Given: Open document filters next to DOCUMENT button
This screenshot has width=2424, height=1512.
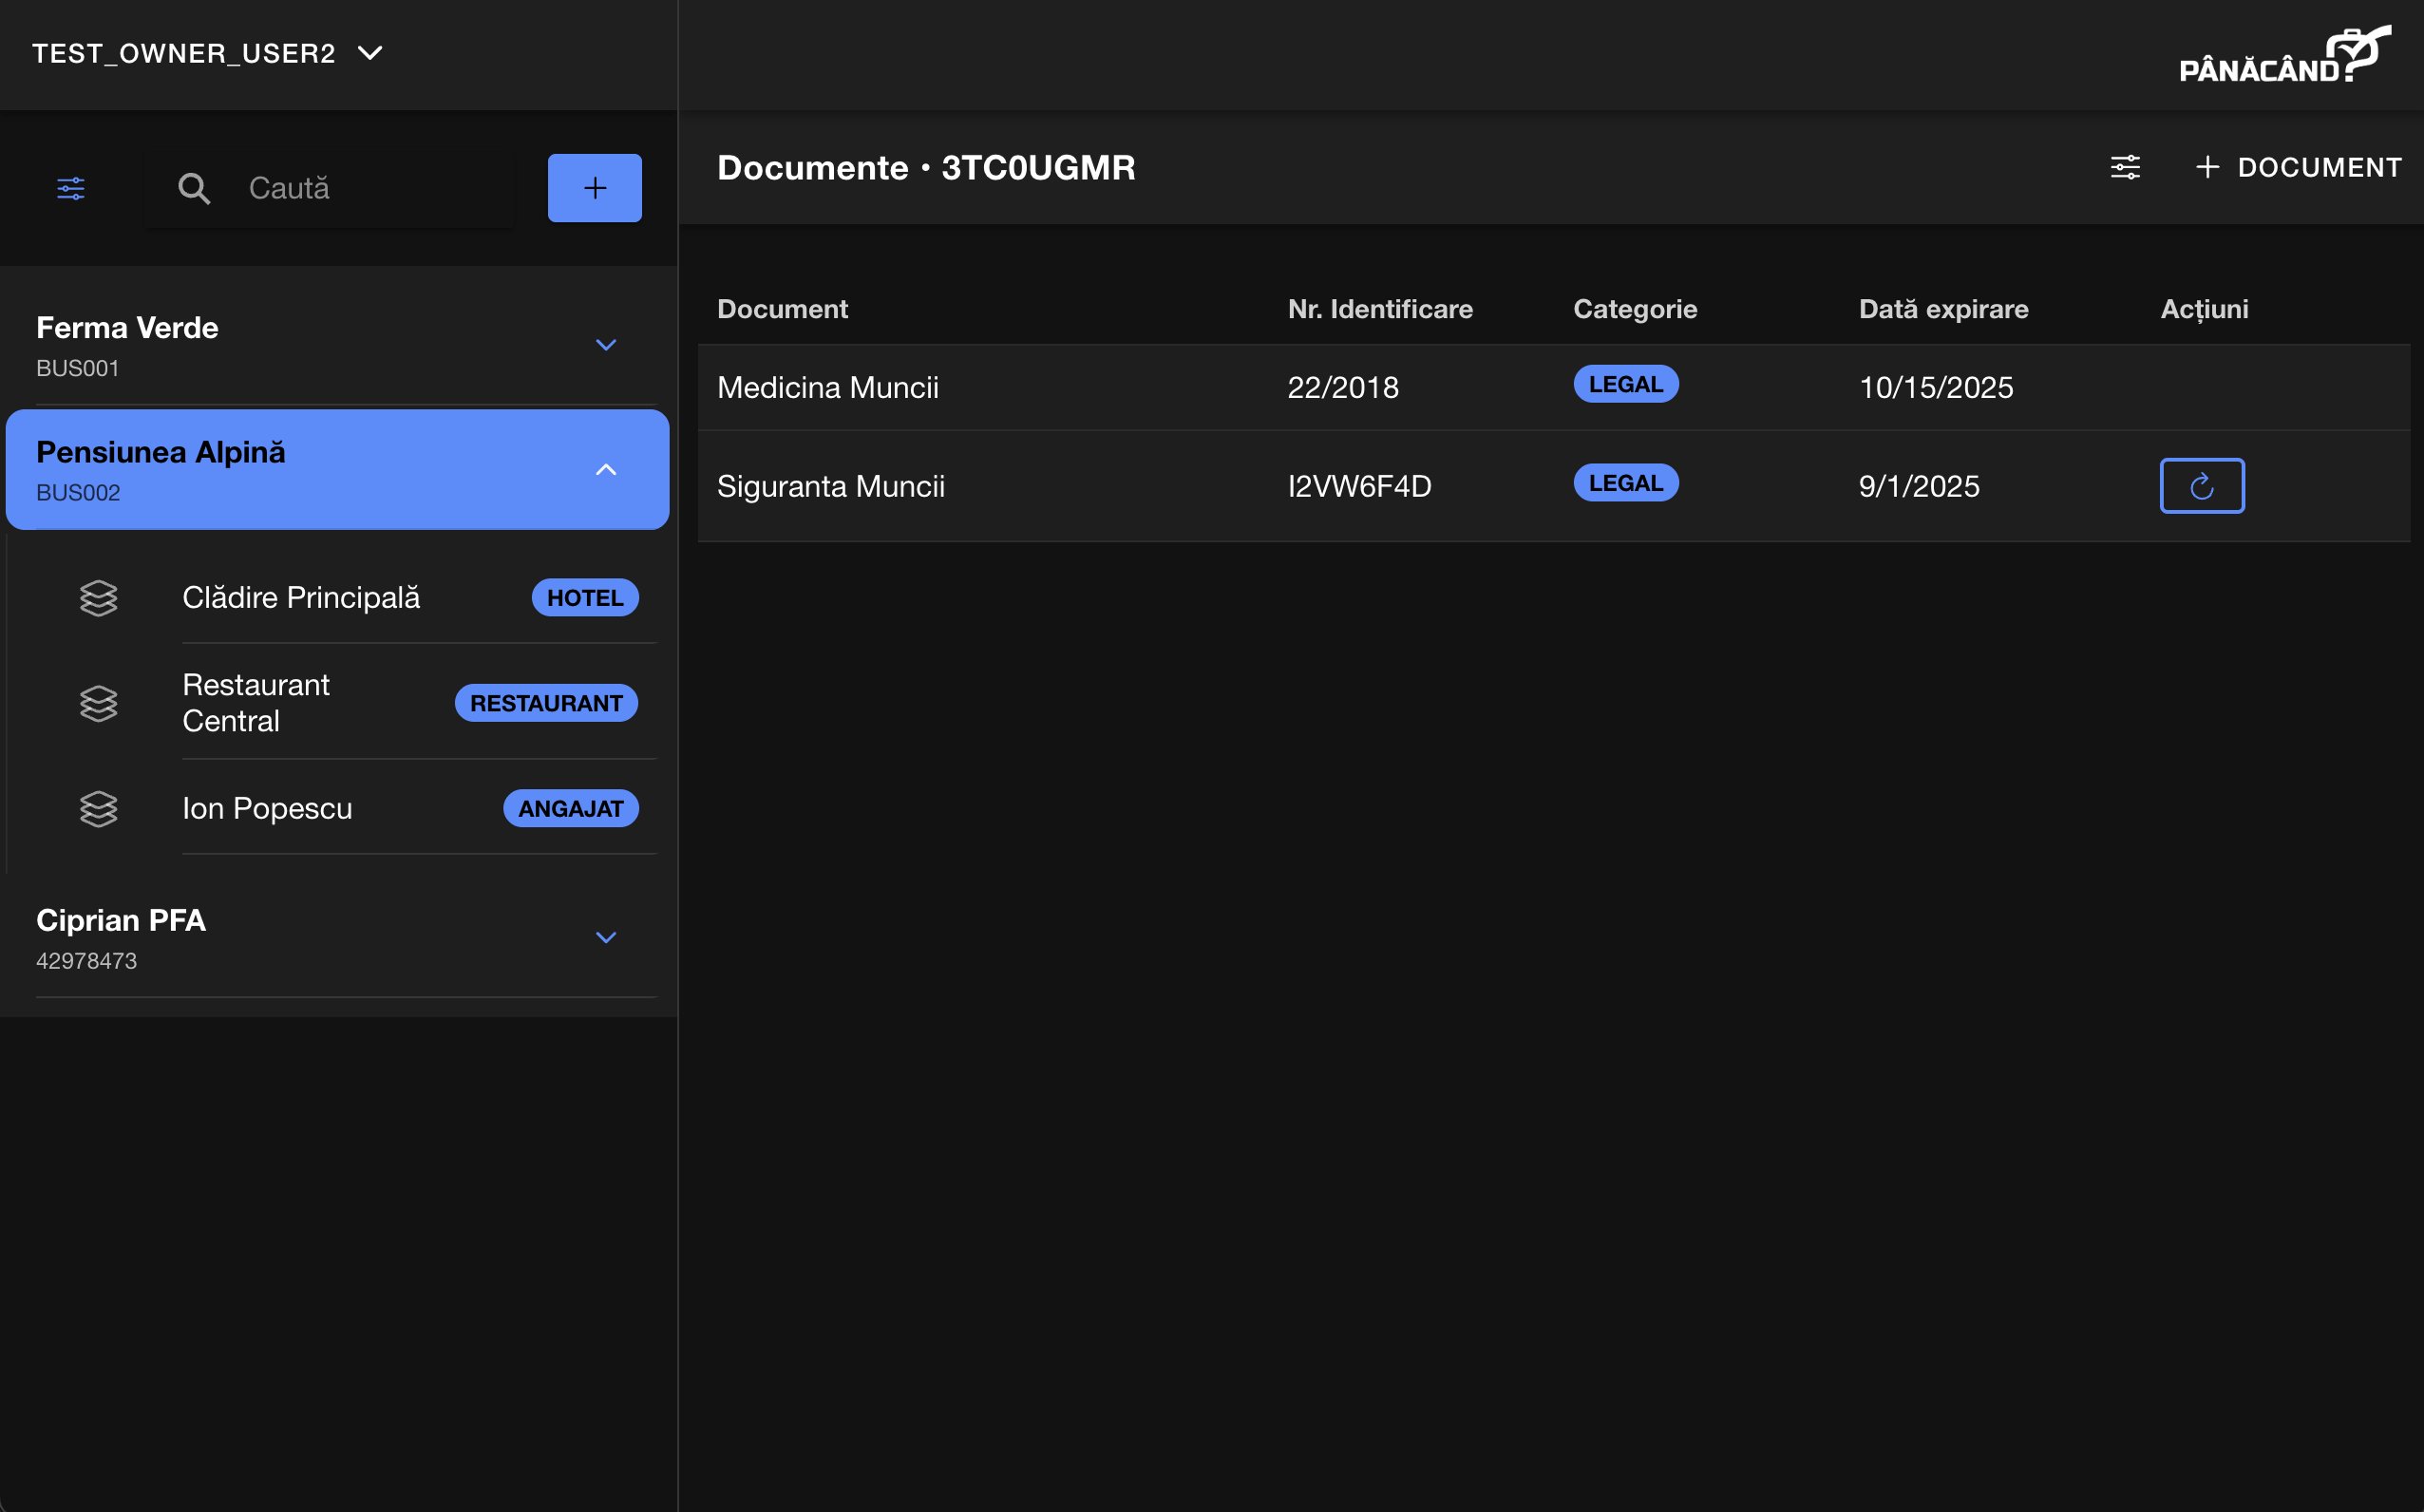Looking at the screenshot, I should pos(2125,167).
